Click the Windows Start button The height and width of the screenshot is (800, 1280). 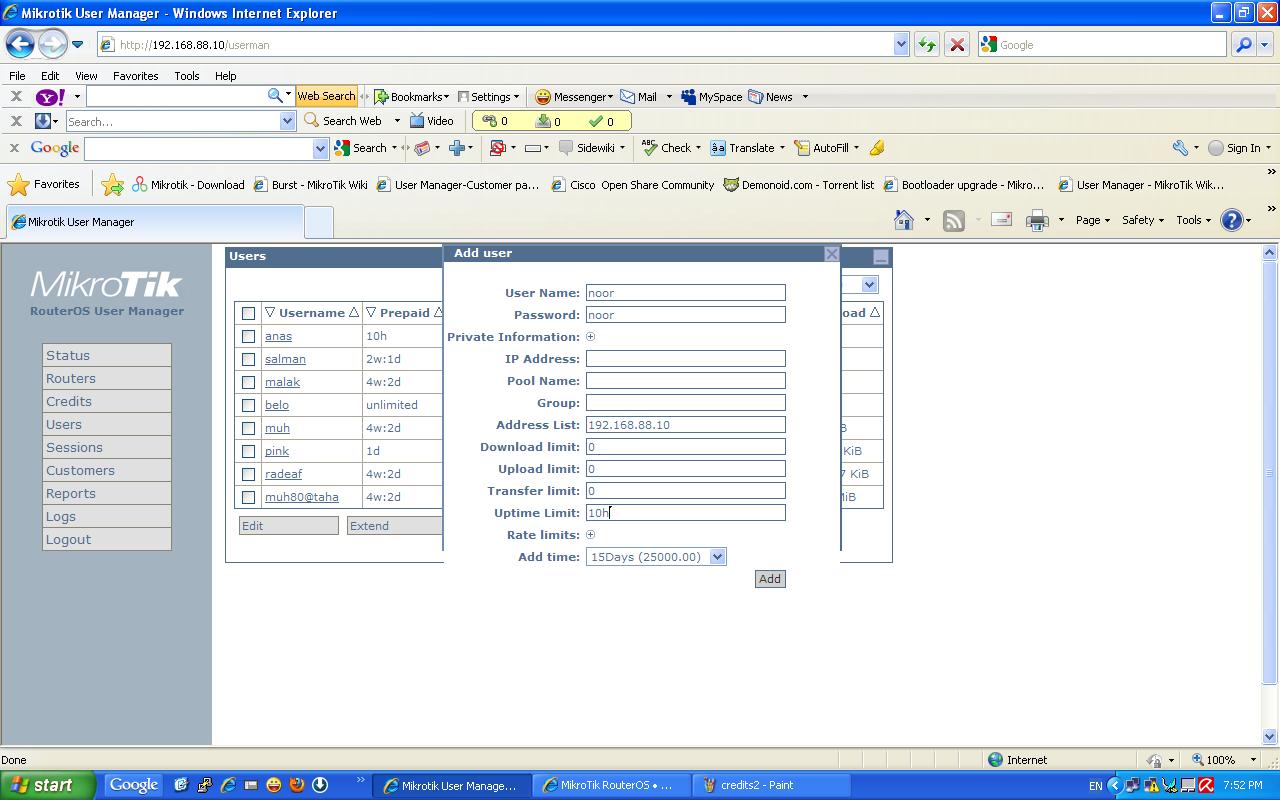pos(48,785)
